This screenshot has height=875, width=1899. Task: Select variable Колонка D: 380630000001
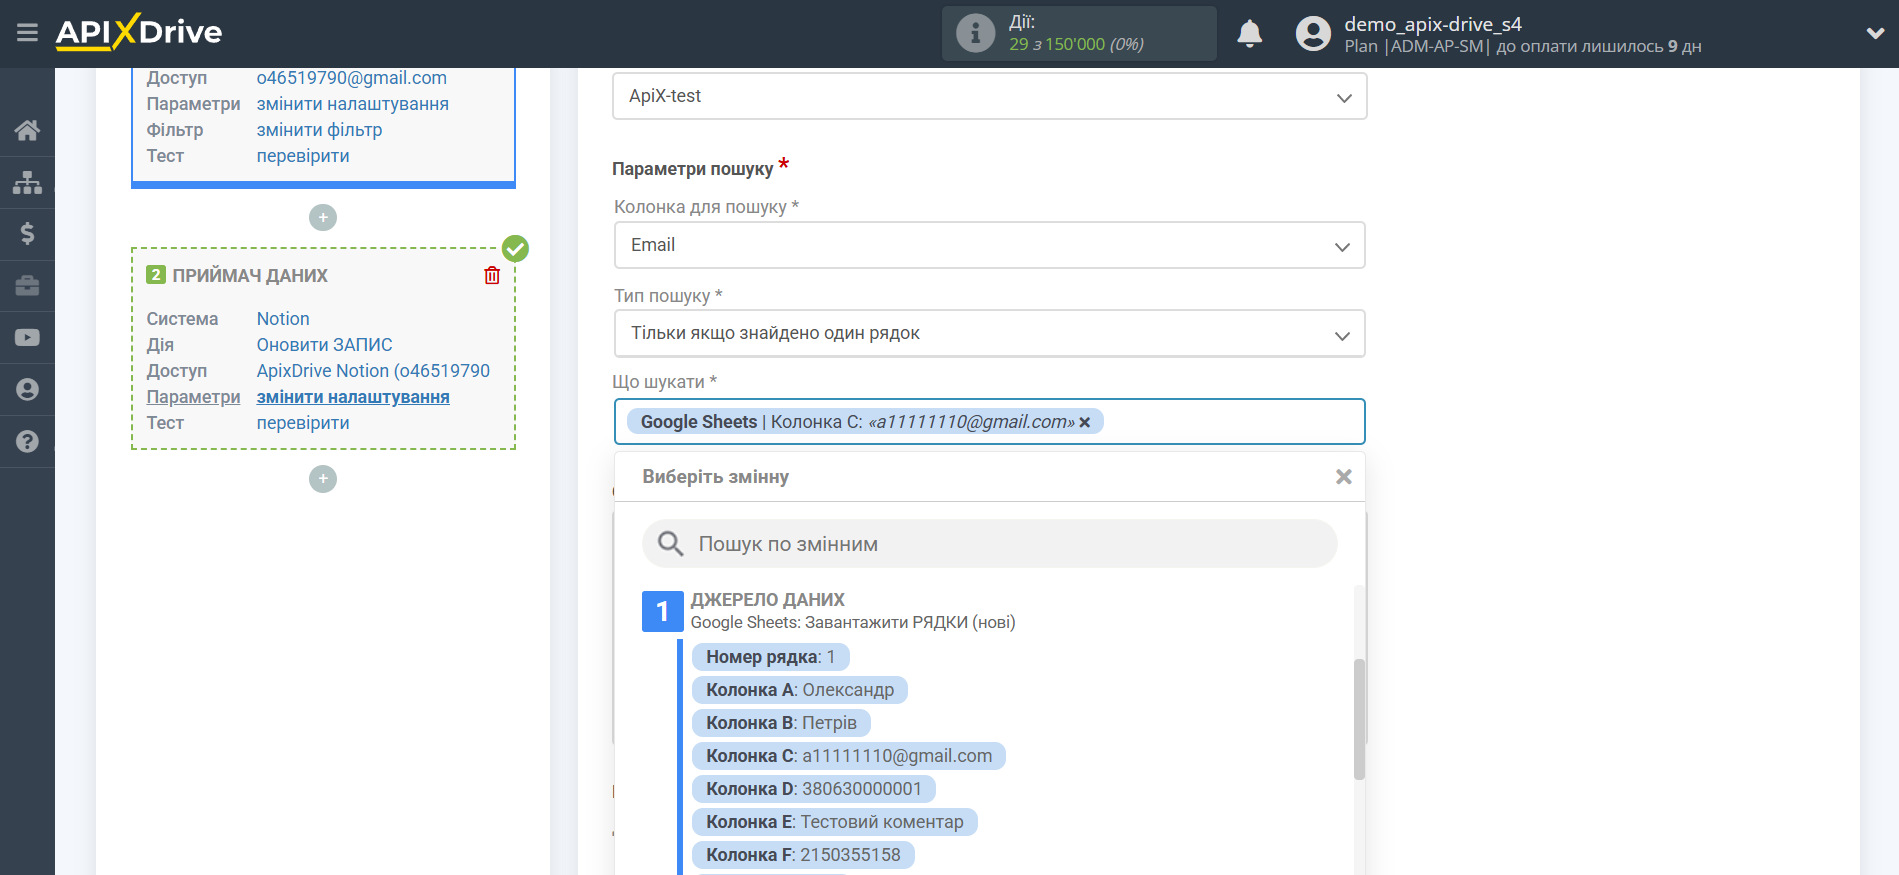pyautogui.click(x=814, y=789)
